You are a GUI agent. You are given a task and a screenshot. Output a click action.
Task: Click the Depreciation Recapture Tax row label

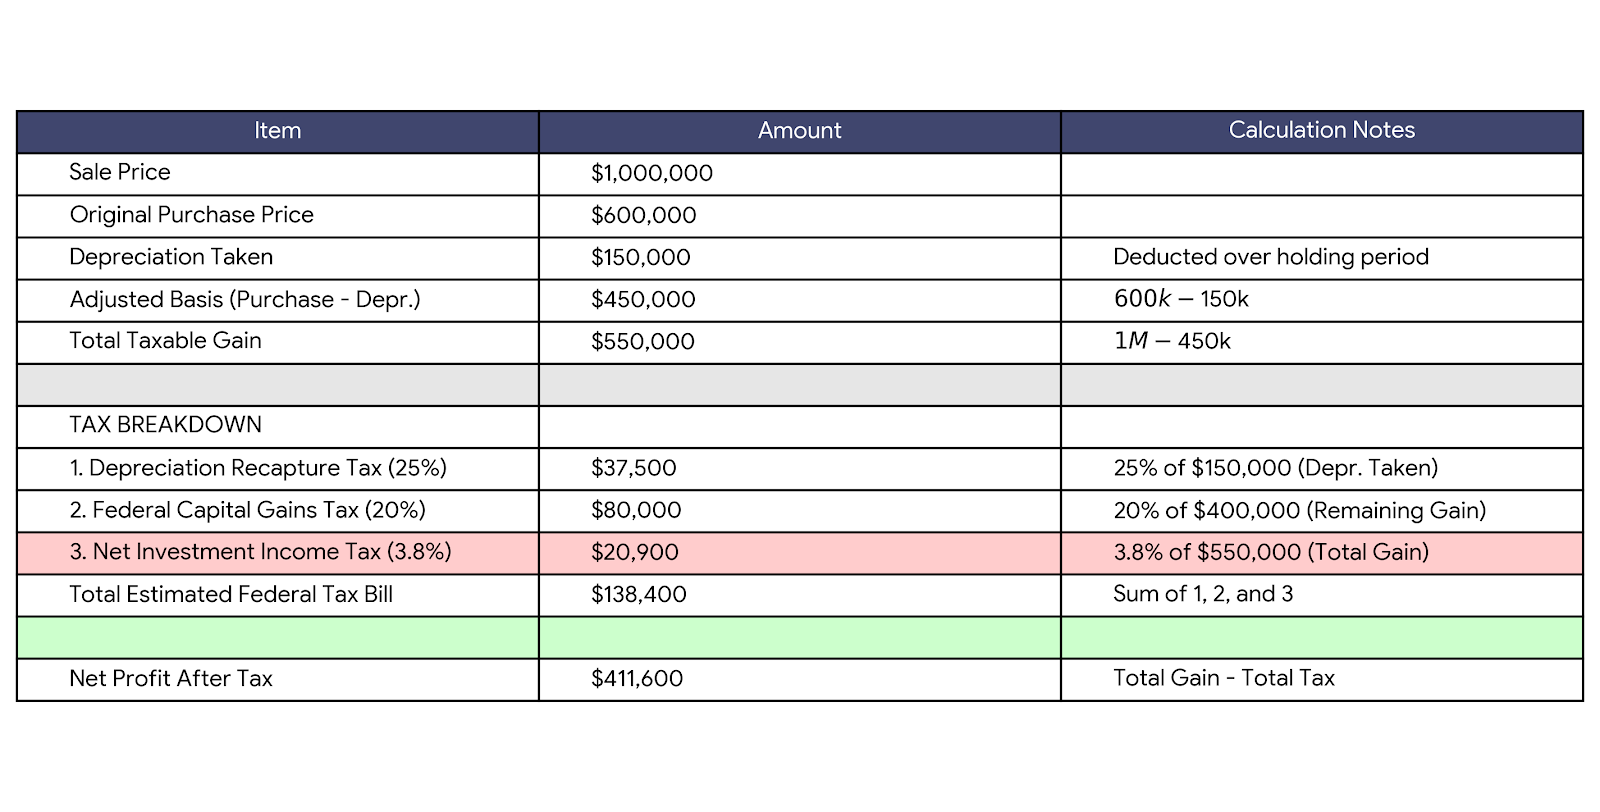258,468
